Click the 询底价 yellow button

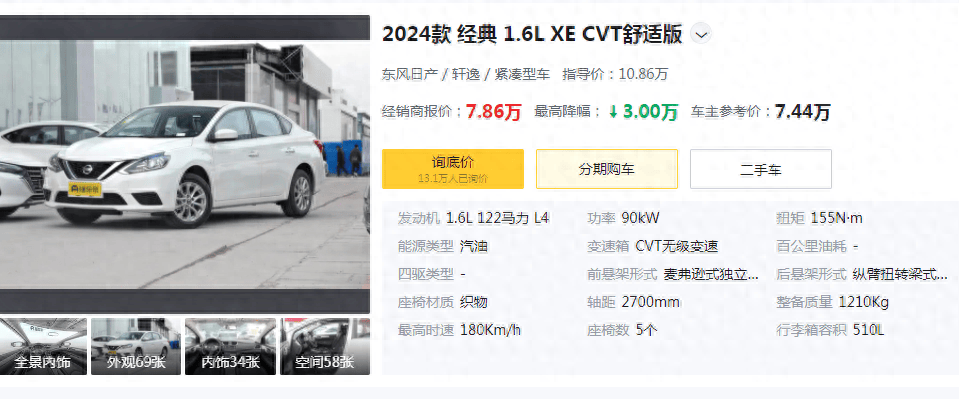[x=453, y=169]
